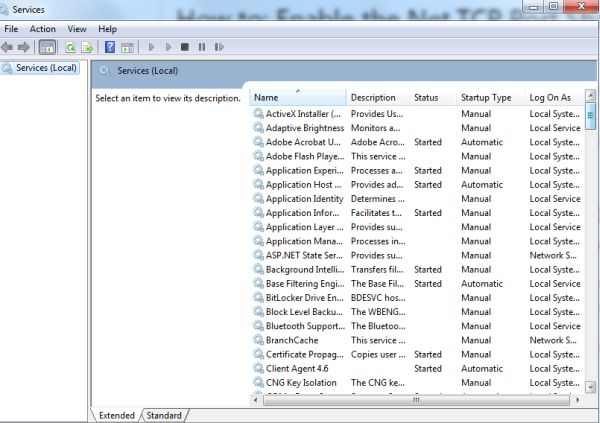Click the horizontal scrollbar thumb
Image resolution: width=600 pixels, height=423 pixels.
416,400
